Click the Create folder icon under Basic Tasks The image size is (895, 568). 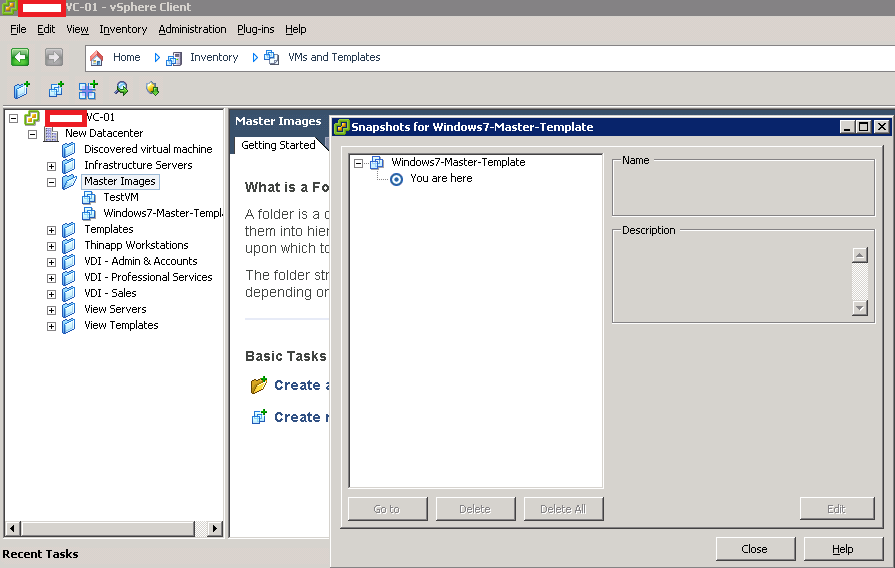tap(259, 385)
